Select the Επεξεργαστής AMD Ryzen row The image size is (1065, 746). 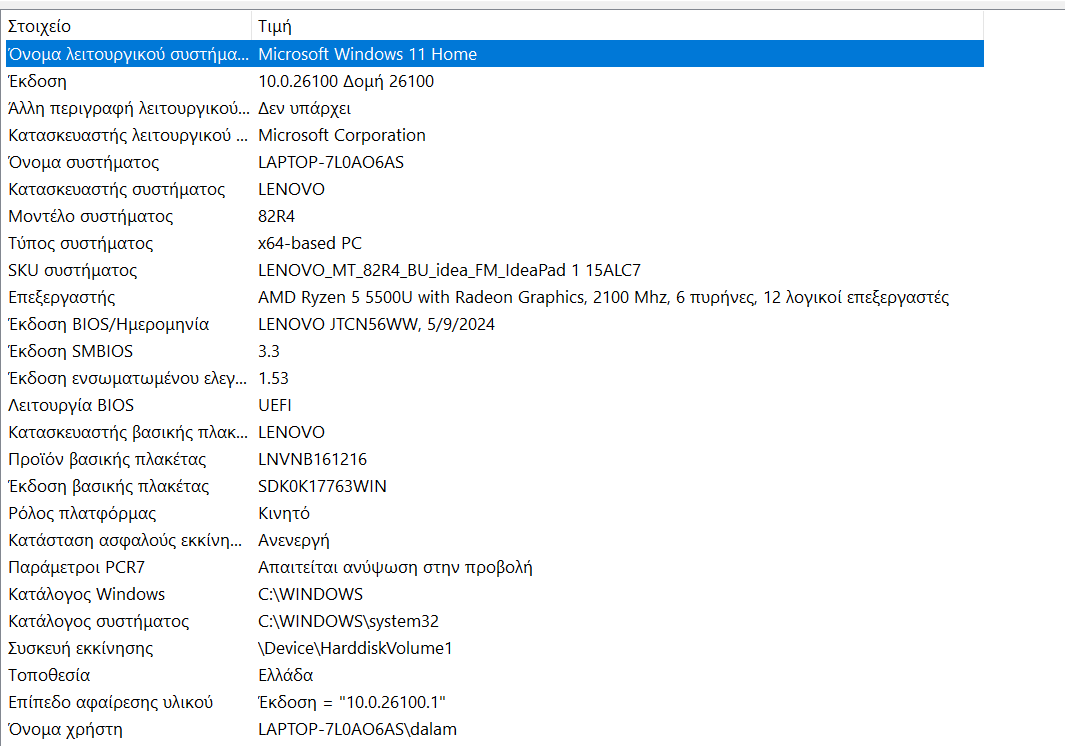[494, 297]
